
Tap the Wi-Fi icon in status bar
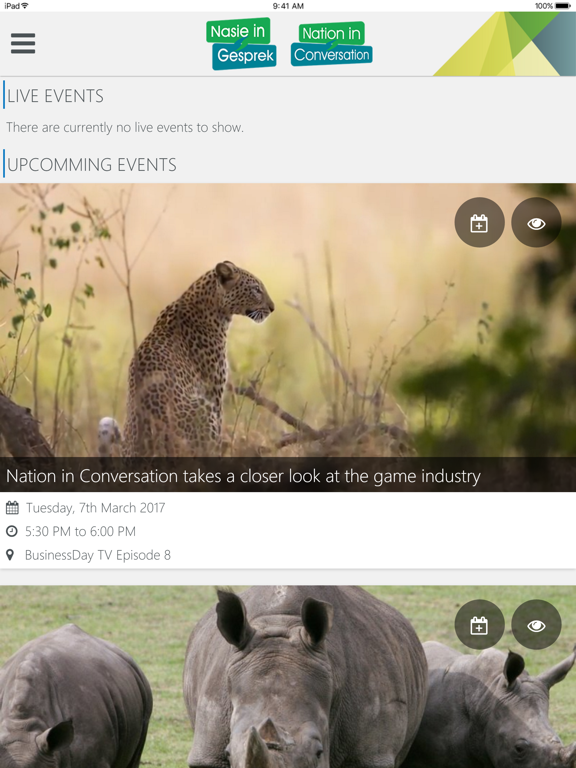pos(25,6)
